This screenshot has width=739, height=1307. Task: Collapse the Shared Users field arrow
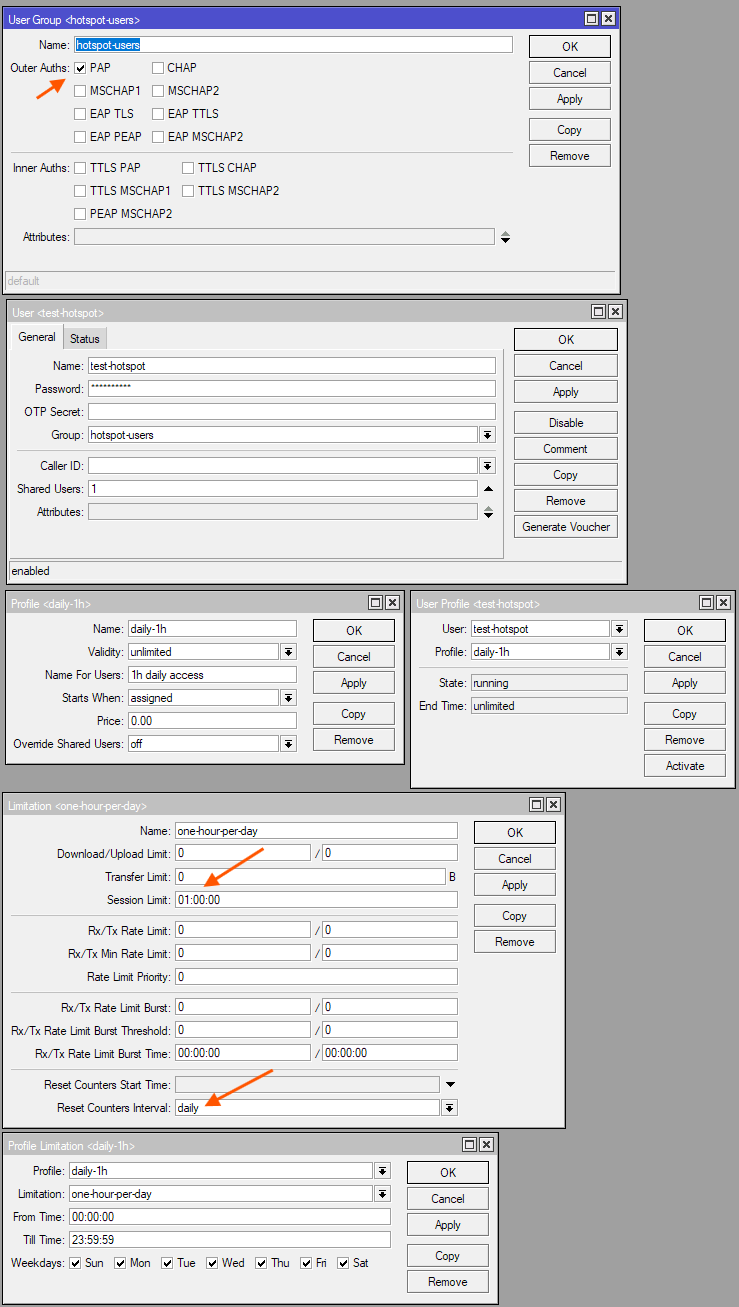(x=488, y=489)
